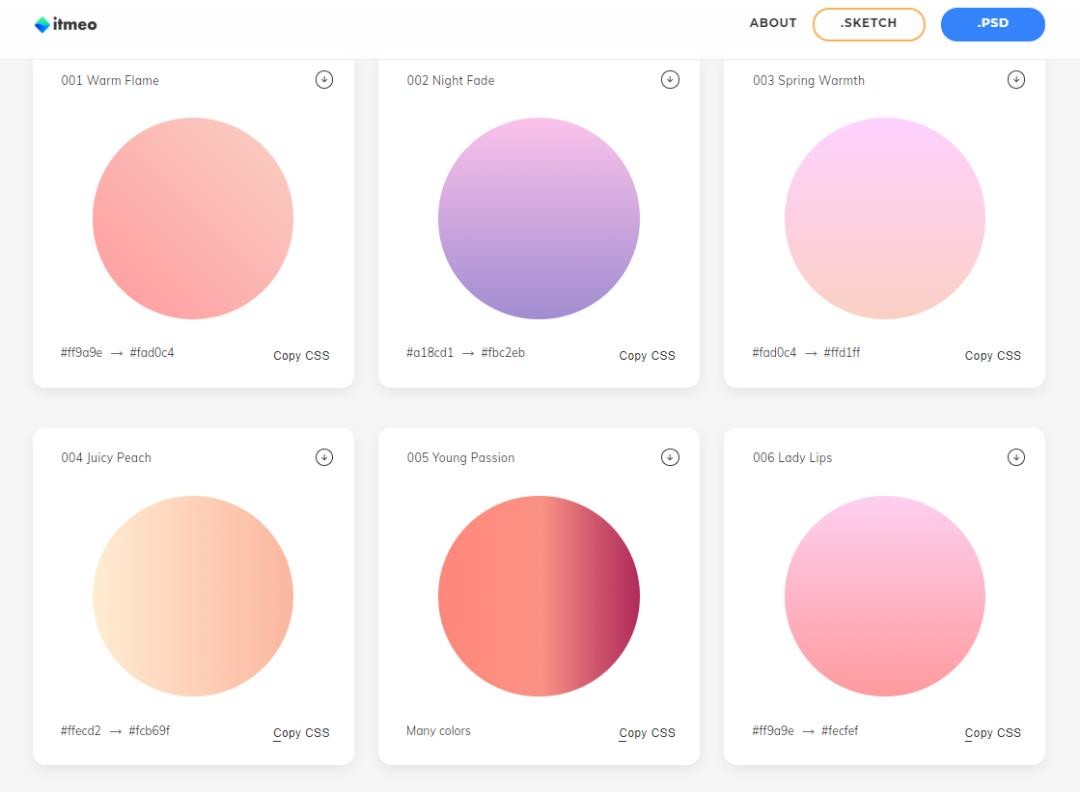Copy the #ff9a9e hex code in Warm Flame
Viewport: 1080px width, 792px height.
[82, 353]
